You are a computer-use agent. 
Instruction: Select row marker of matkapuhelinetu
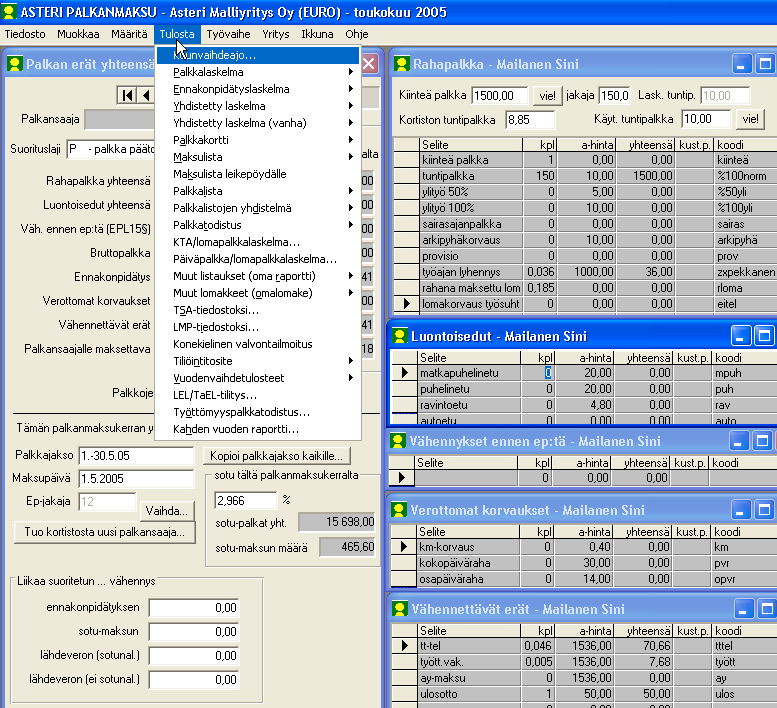[x=405, y=373]
